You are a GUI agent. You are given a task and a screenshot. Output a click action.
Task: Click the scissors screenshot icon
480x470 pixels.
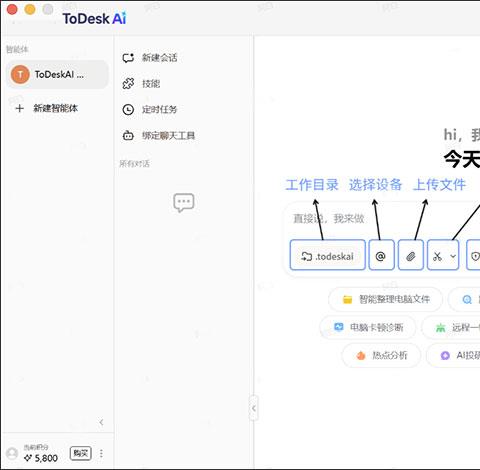tap(437, 256)
